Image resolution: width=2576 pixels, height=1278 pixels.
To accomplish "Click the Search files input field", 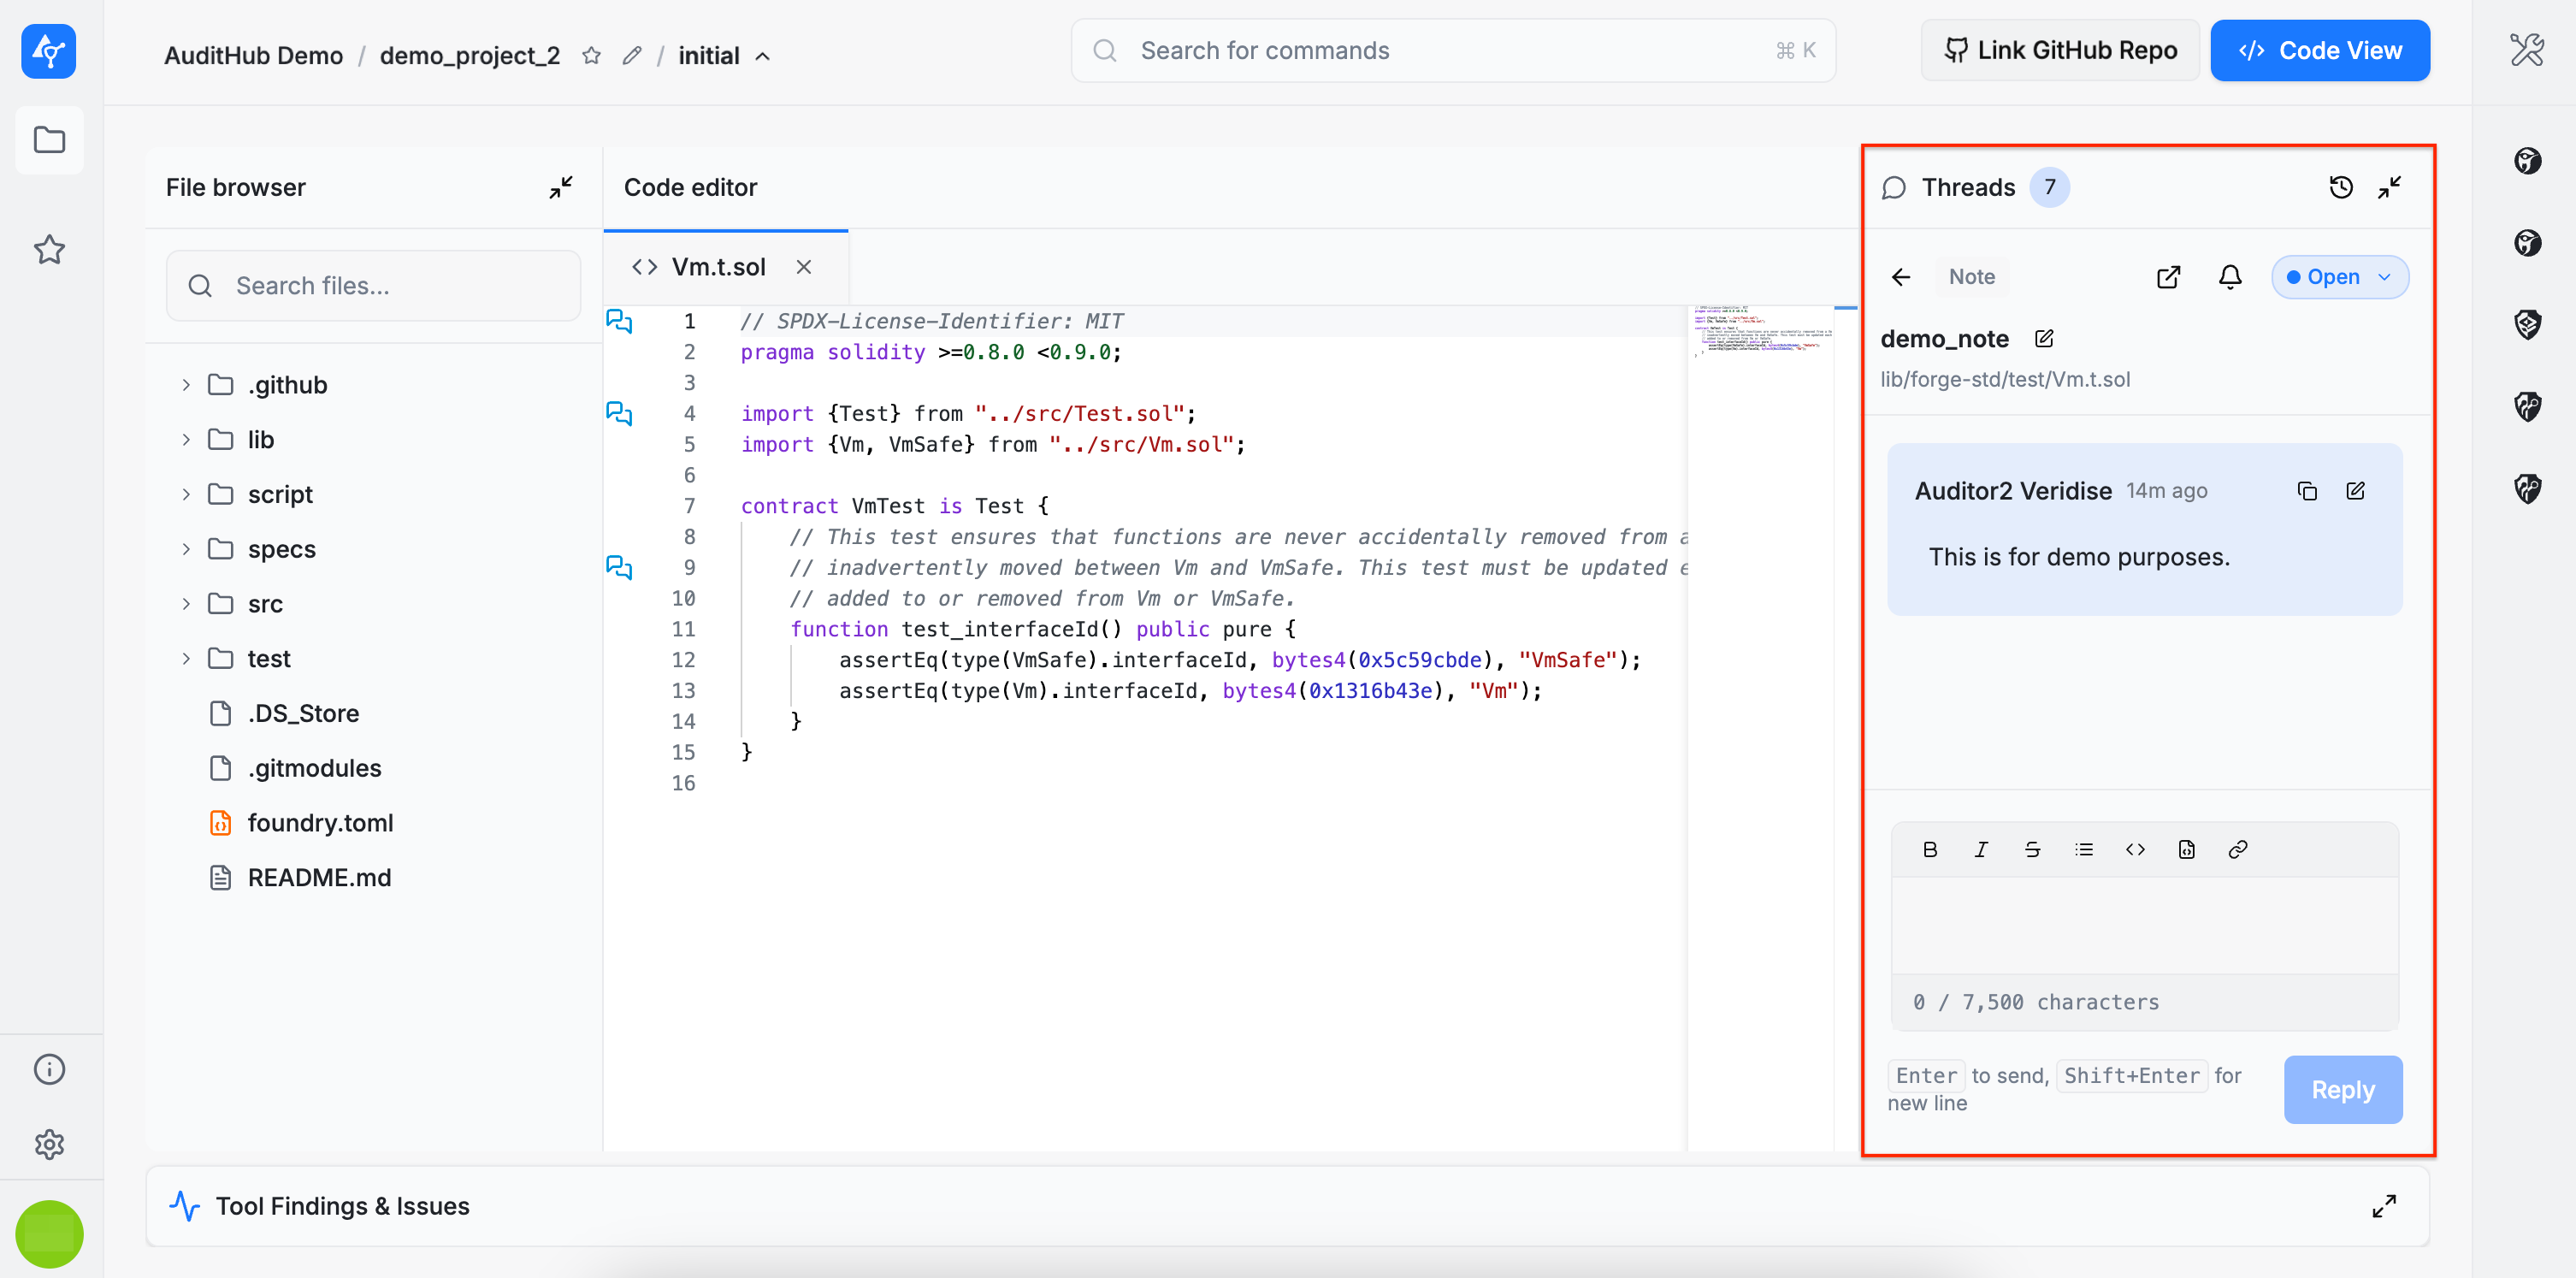I will click(373, 286).
